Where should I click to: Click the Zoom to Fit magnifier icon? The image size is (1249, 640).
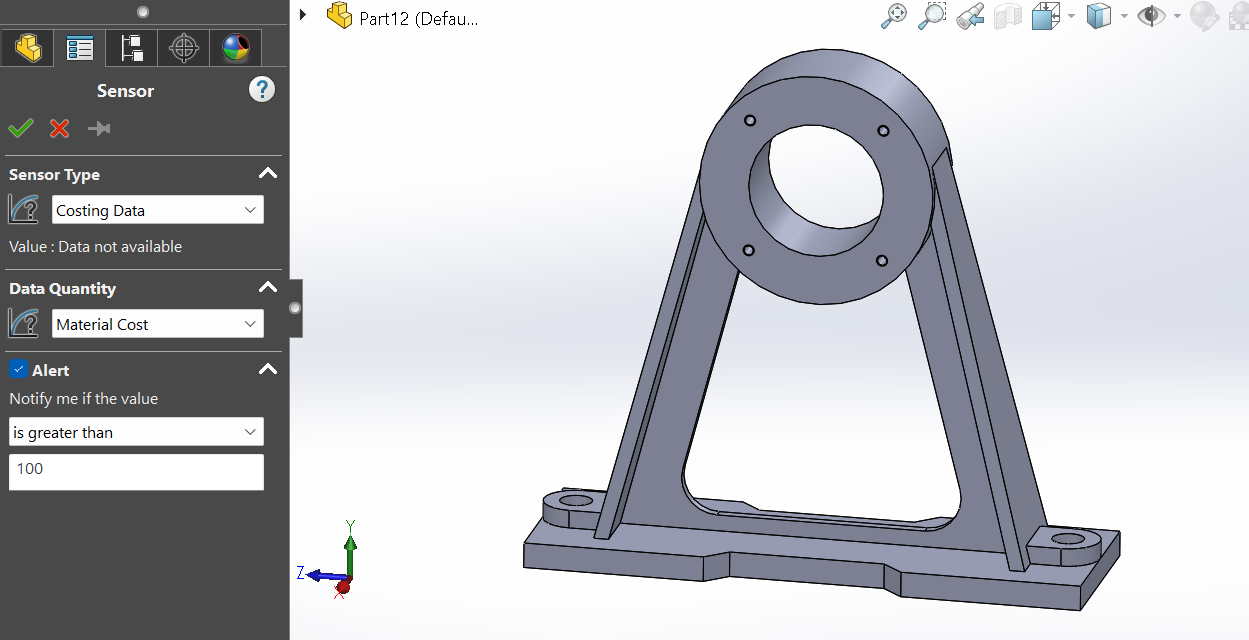point(893,16)
